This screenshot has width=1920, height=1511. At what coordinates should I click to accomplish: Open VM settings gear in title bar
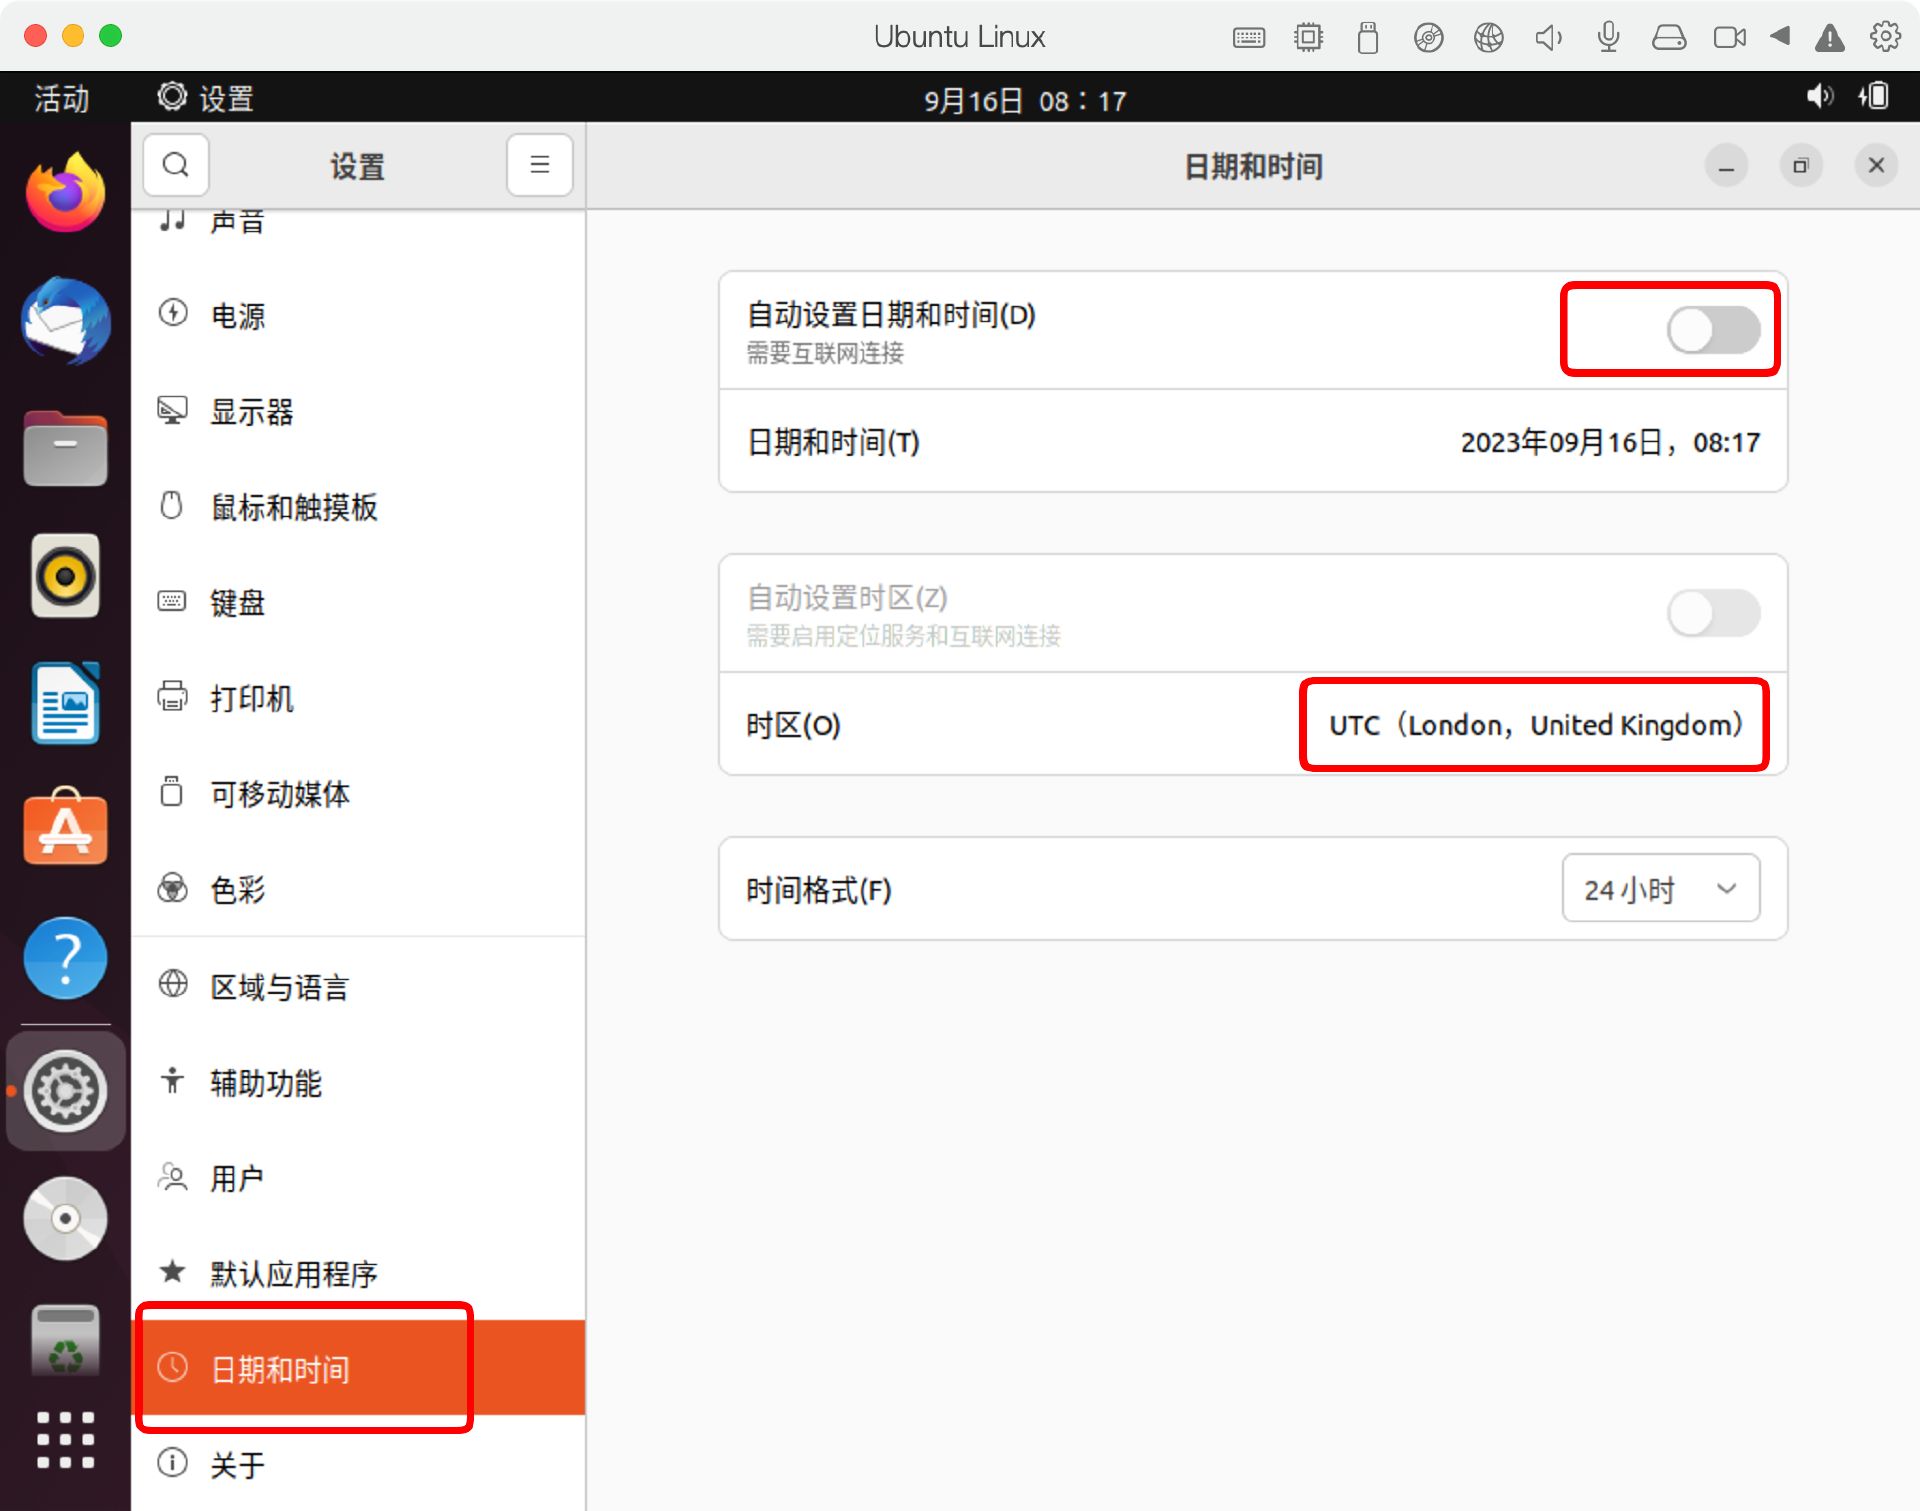tap(1885, 37)
